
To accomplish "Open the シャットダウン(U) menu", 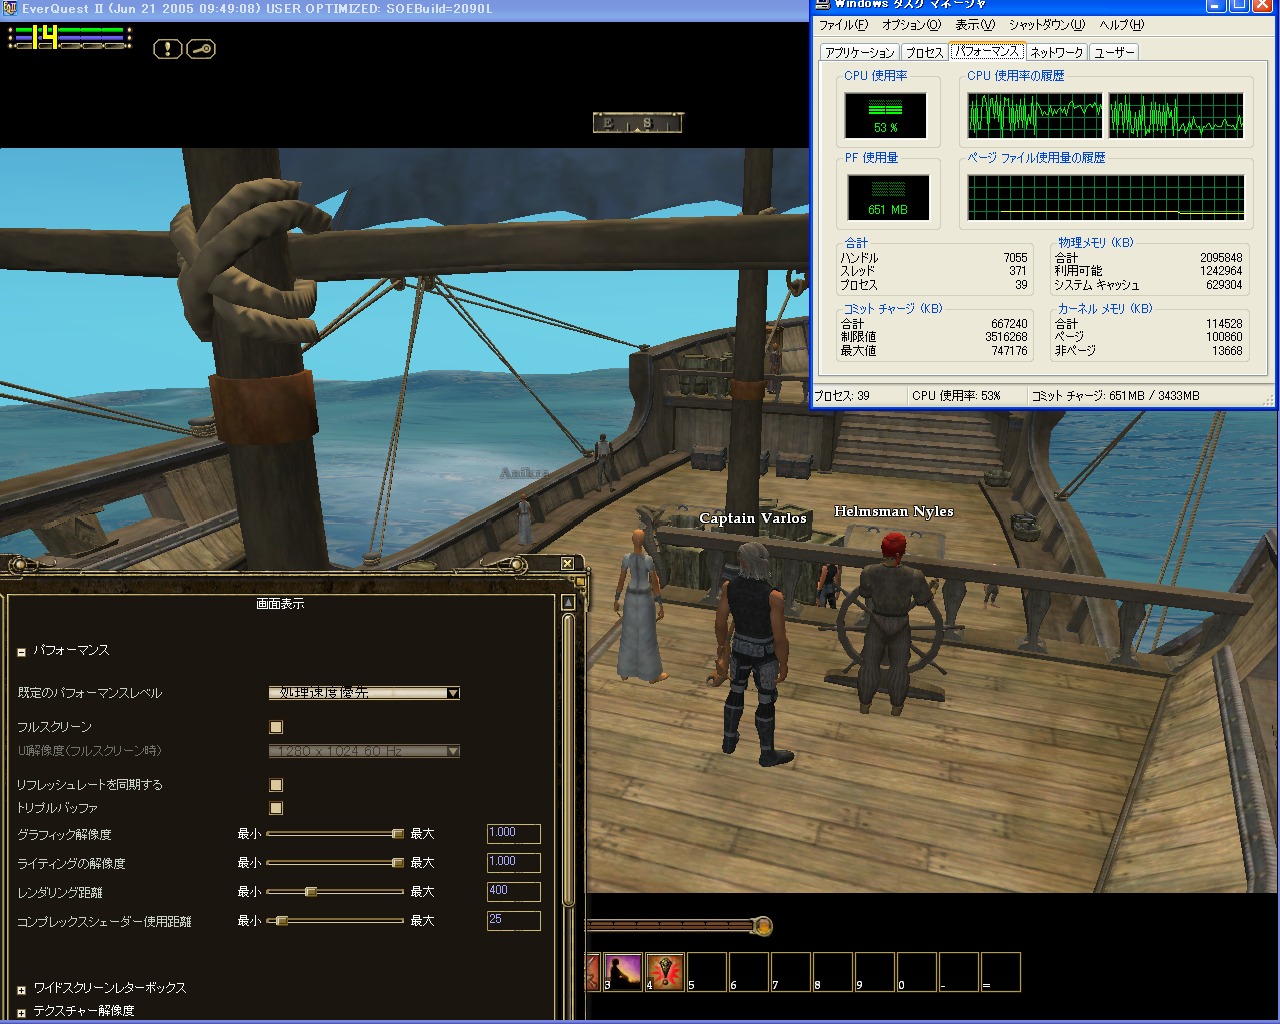I will 1046,25.
